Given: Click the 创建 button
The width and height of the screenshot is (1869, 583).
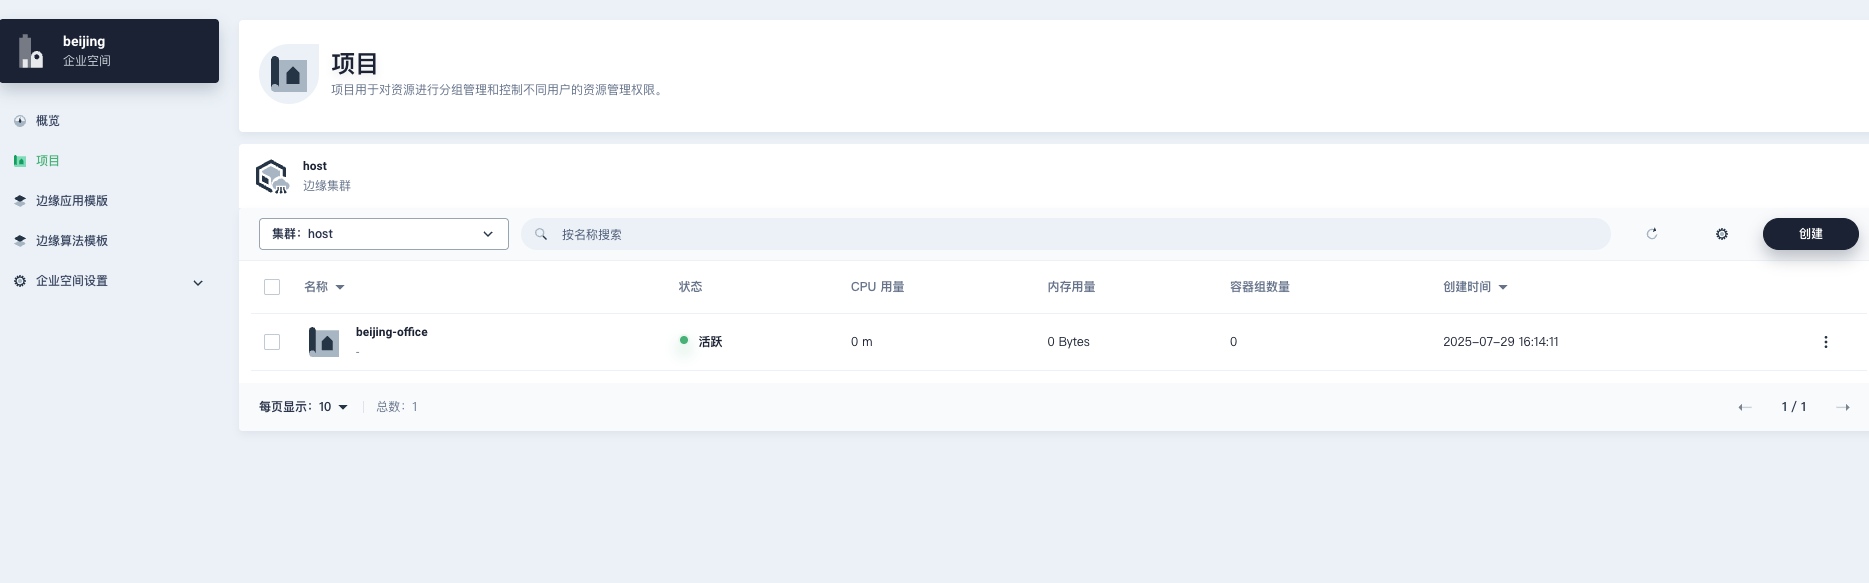Looking at the screenshot, I should coord(1810,234).
